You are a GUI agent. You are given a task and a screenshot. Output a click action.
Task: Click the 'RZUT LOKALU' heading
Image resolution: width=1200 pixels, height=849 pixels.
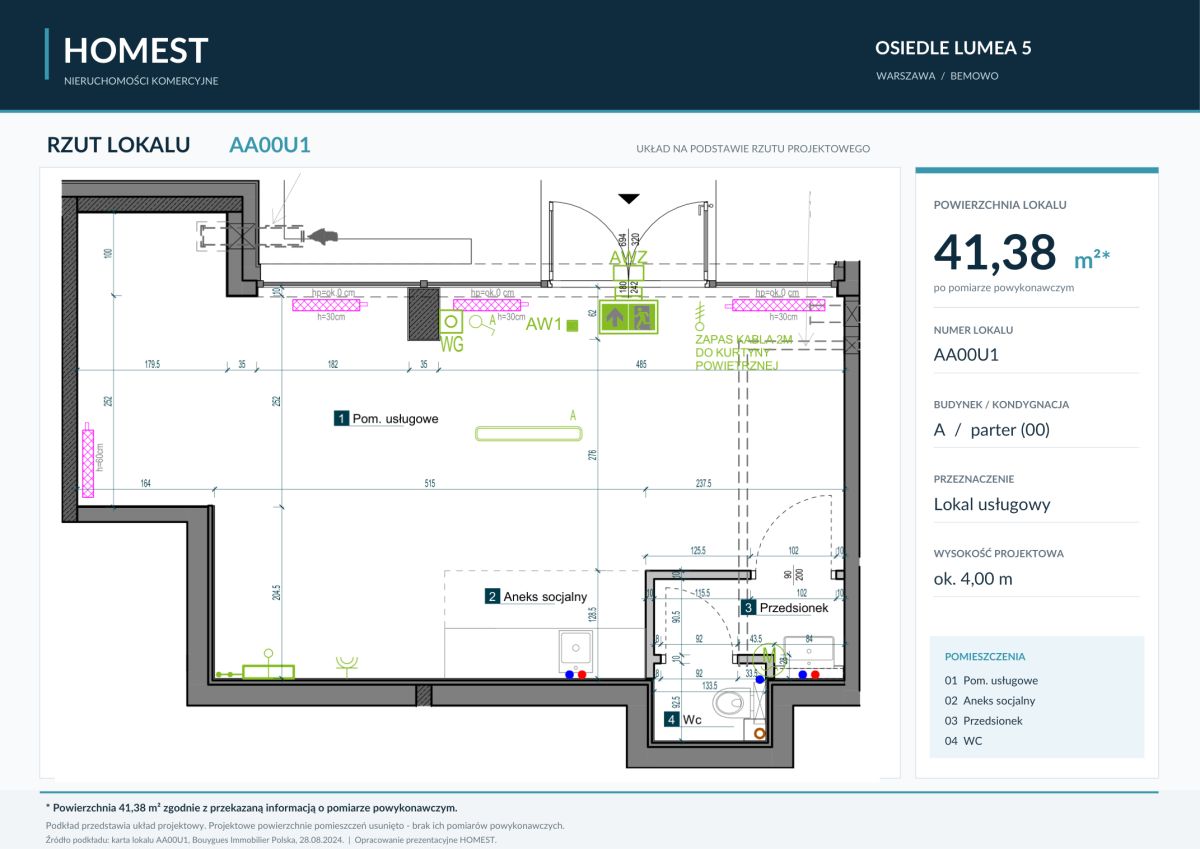click(118, 144)
